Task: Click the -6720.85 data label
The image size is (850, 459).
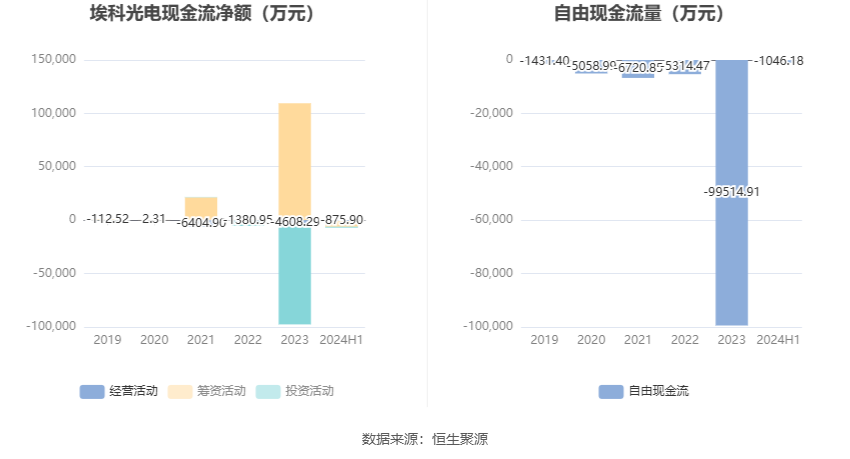Action: point(640,68)
